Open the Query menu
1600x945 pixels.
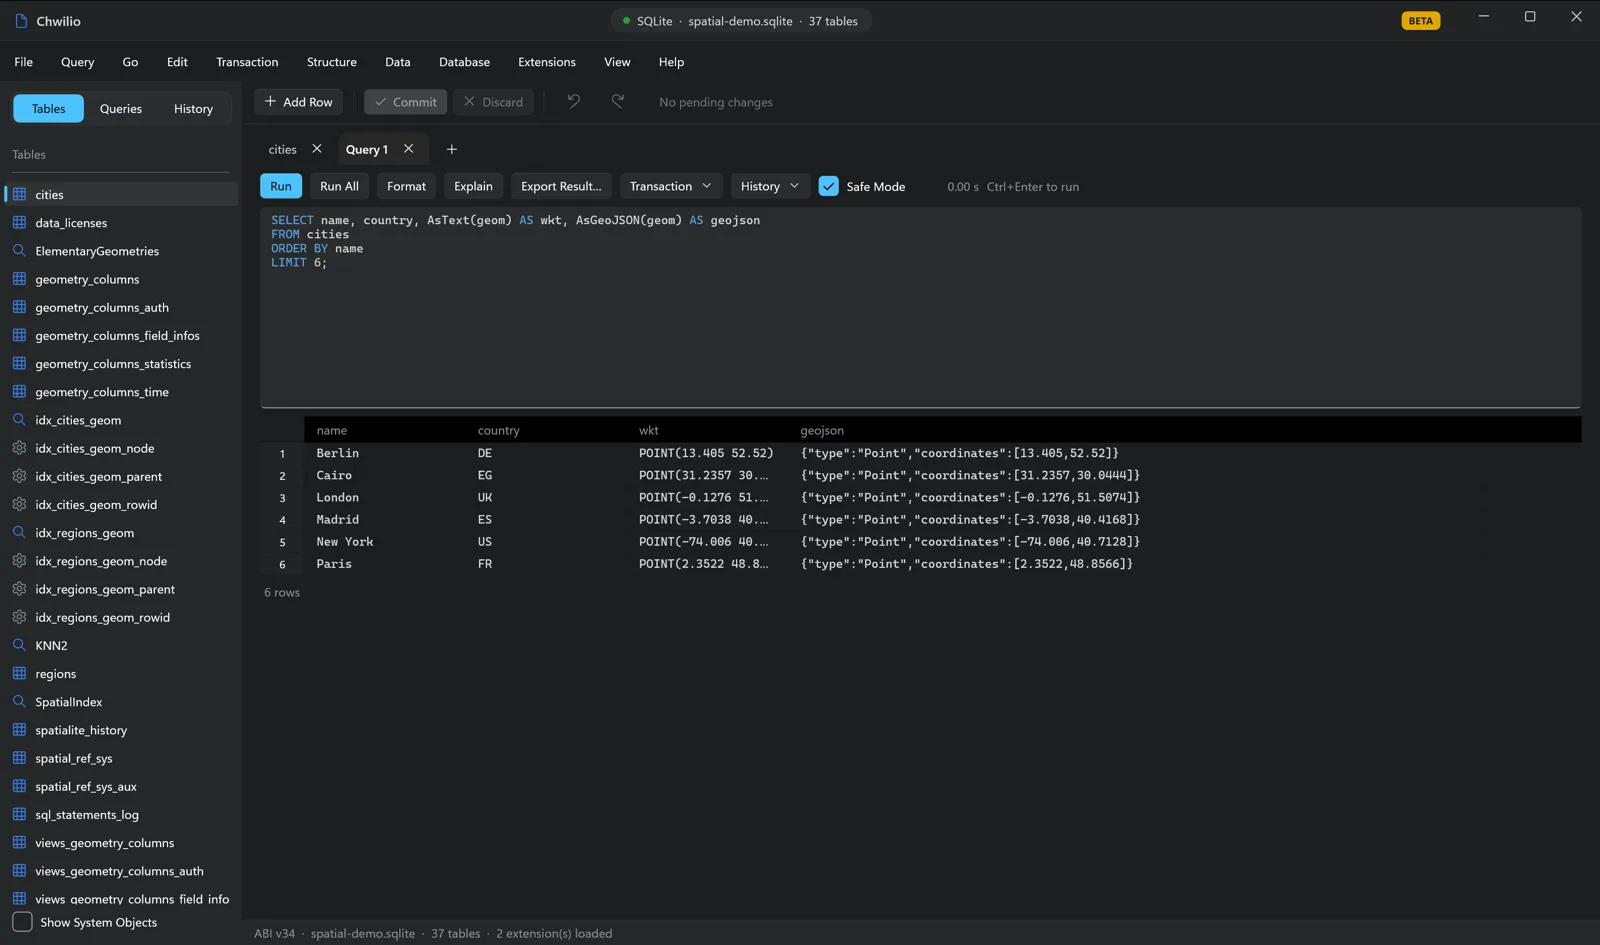coord(77,62)
